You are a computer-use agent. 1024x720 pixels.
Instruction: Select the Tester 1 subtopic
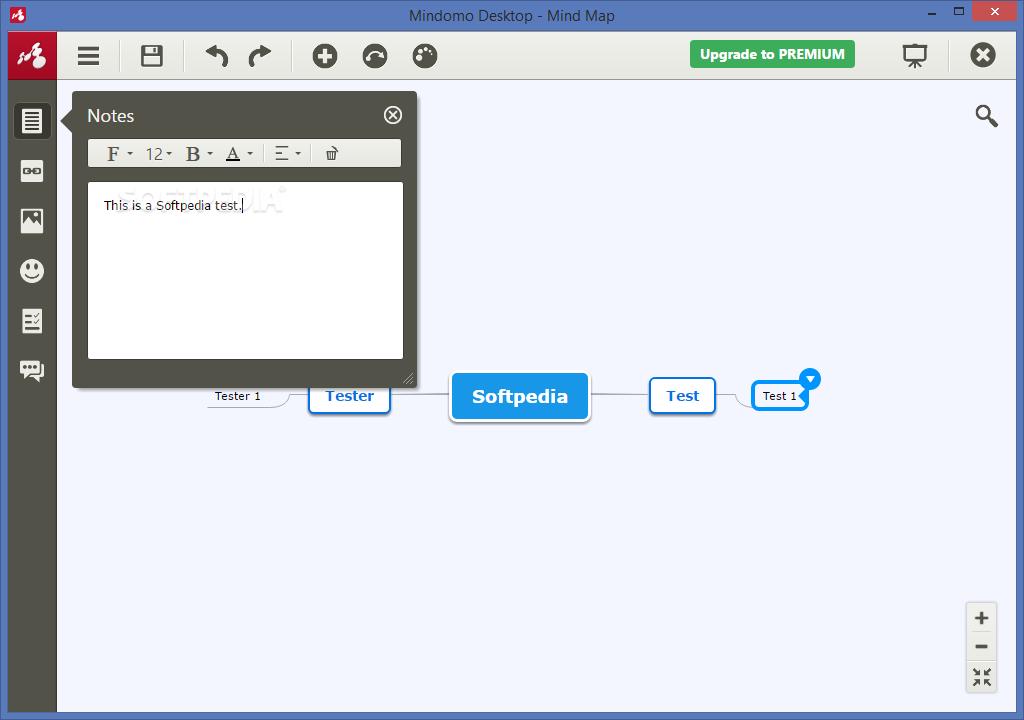coord(238,396)
